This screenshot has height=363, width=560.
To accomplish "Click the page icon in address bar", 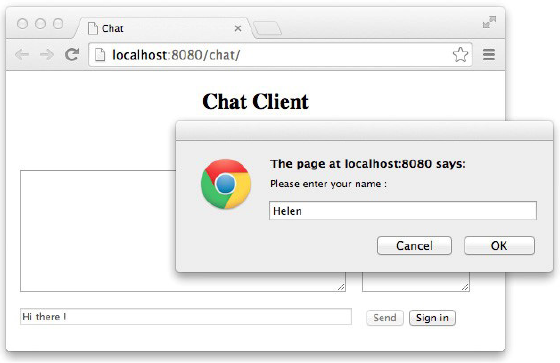I will coord(100,55).
